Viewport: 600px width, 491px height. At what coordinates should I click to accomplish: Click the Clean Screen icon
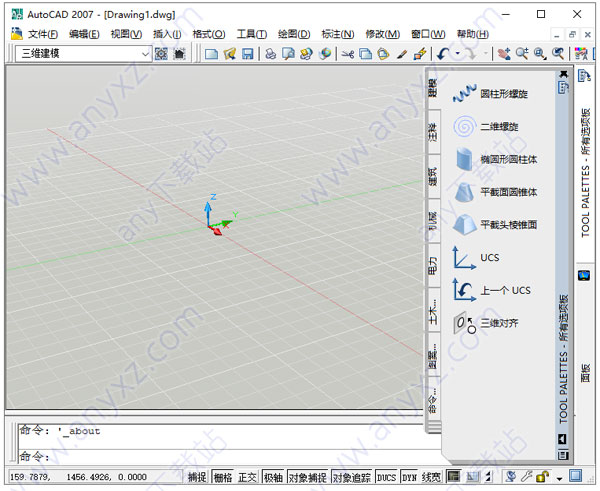tap(575, 476)
